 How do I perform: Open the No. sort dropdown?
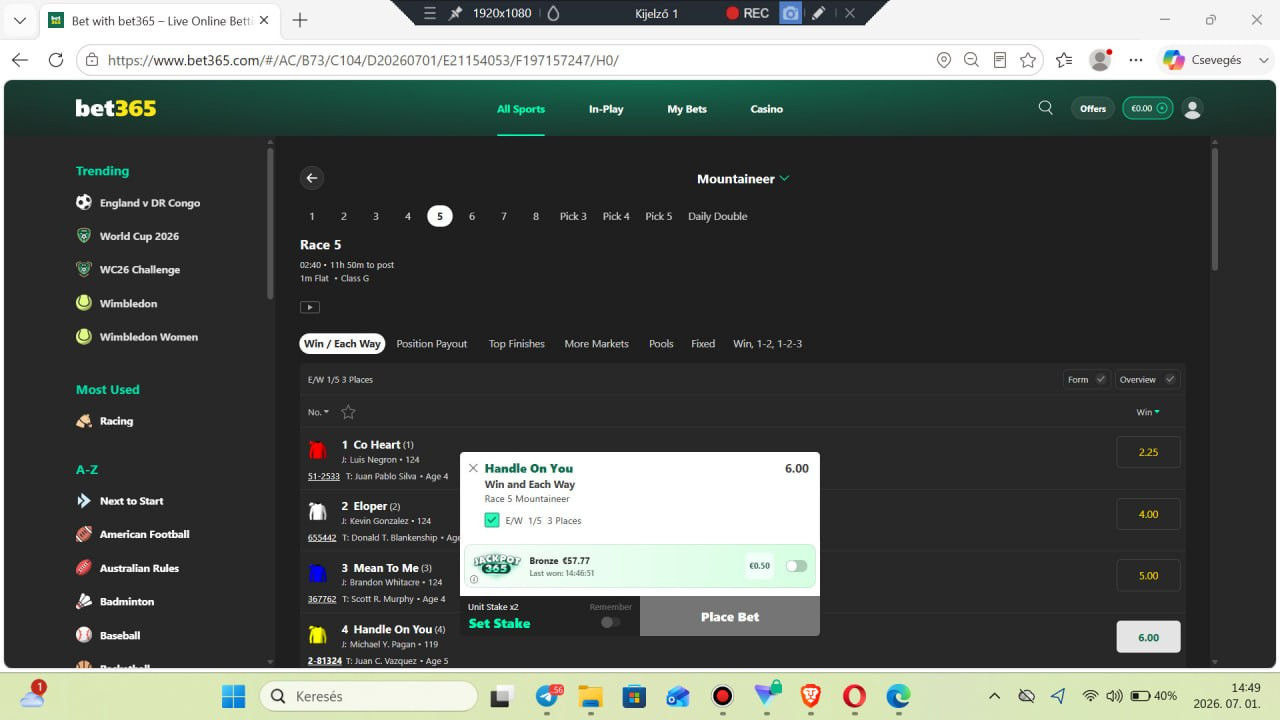coord(318,412)
